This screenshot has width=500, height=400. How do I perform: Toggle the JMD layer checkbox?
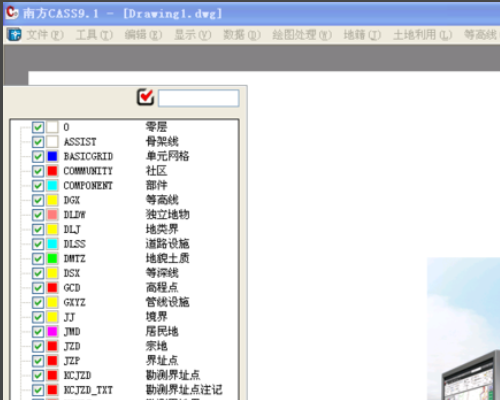click(38, 332)
